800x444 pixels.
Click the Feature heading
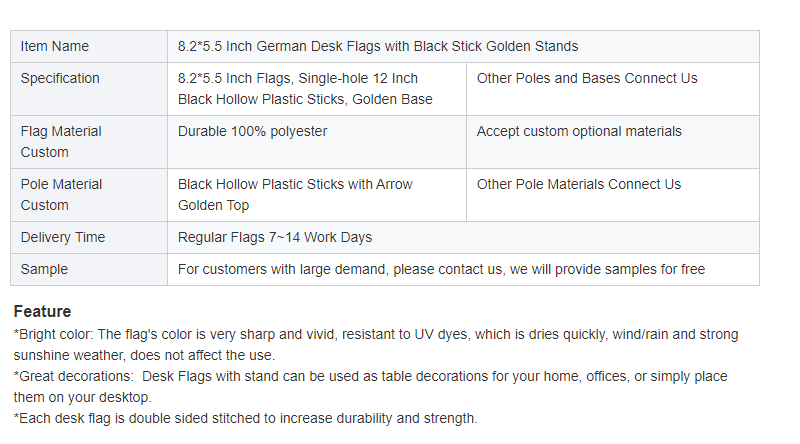[x=42, y=311]
